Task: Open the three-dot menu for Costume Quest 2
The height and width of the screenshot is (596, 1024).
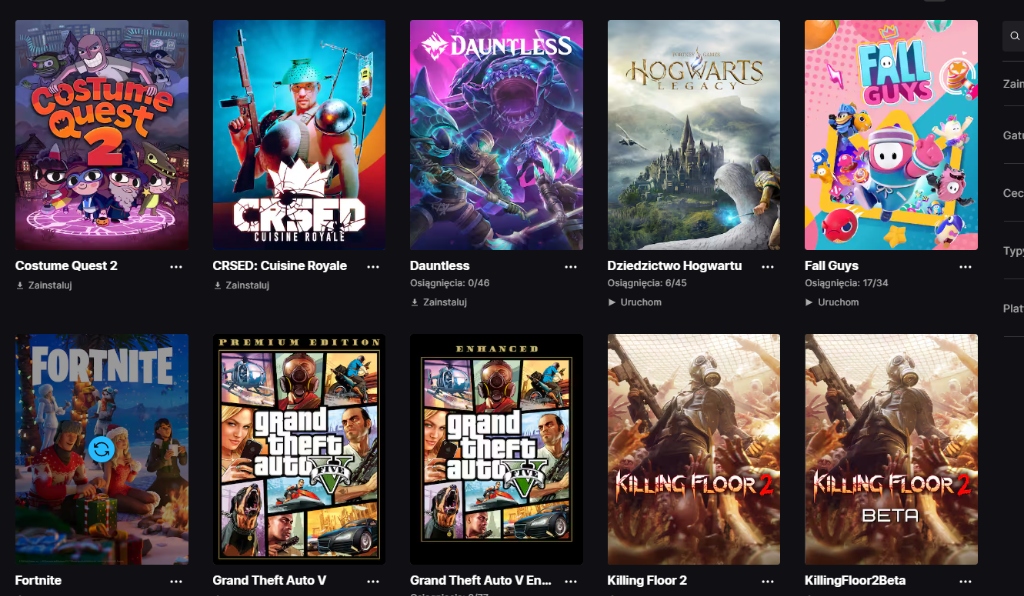Action: 176,267
